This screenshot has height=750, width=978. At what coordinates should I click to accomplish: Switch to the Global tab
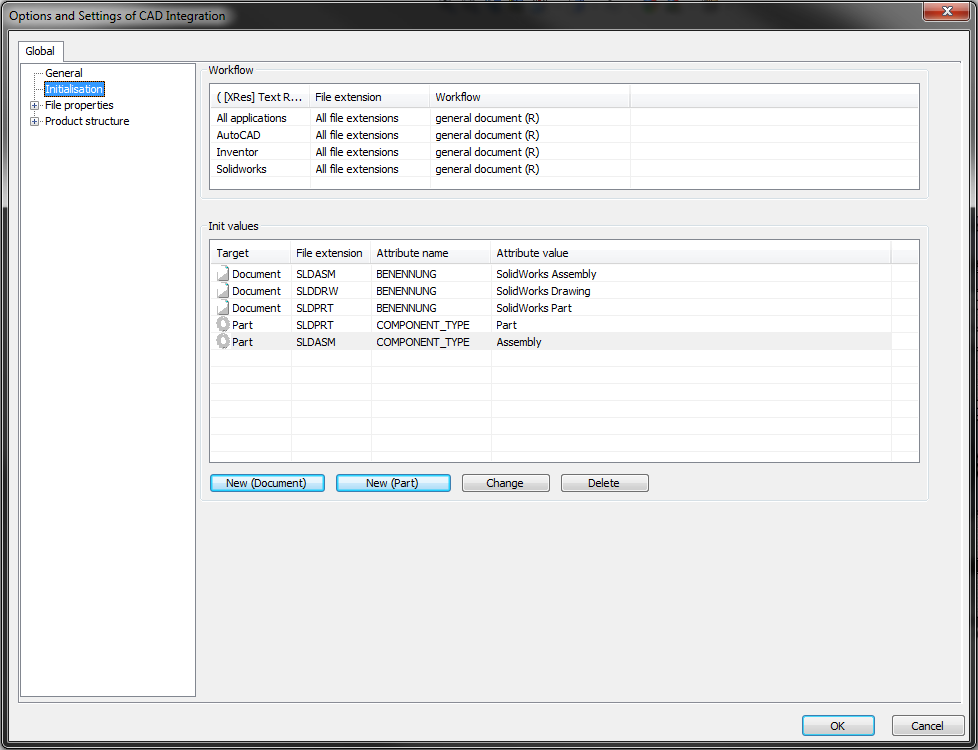pos(40,51)
